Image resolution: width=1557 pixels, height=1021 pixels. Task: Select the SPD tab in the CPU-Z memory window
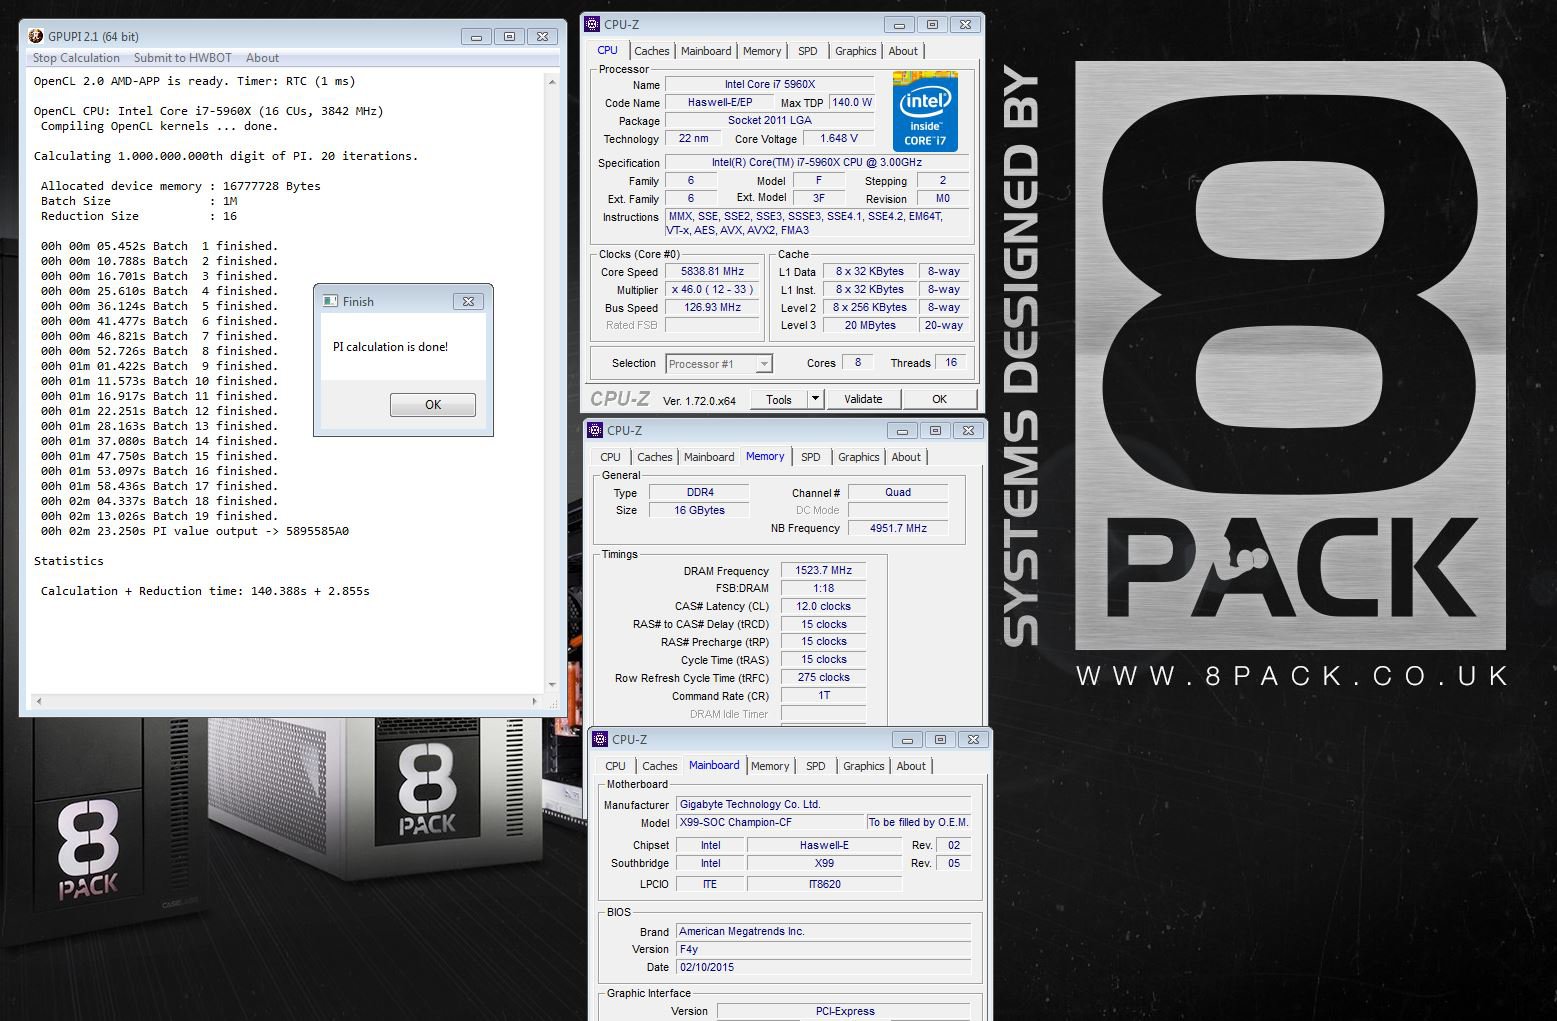tap(811, 457)
